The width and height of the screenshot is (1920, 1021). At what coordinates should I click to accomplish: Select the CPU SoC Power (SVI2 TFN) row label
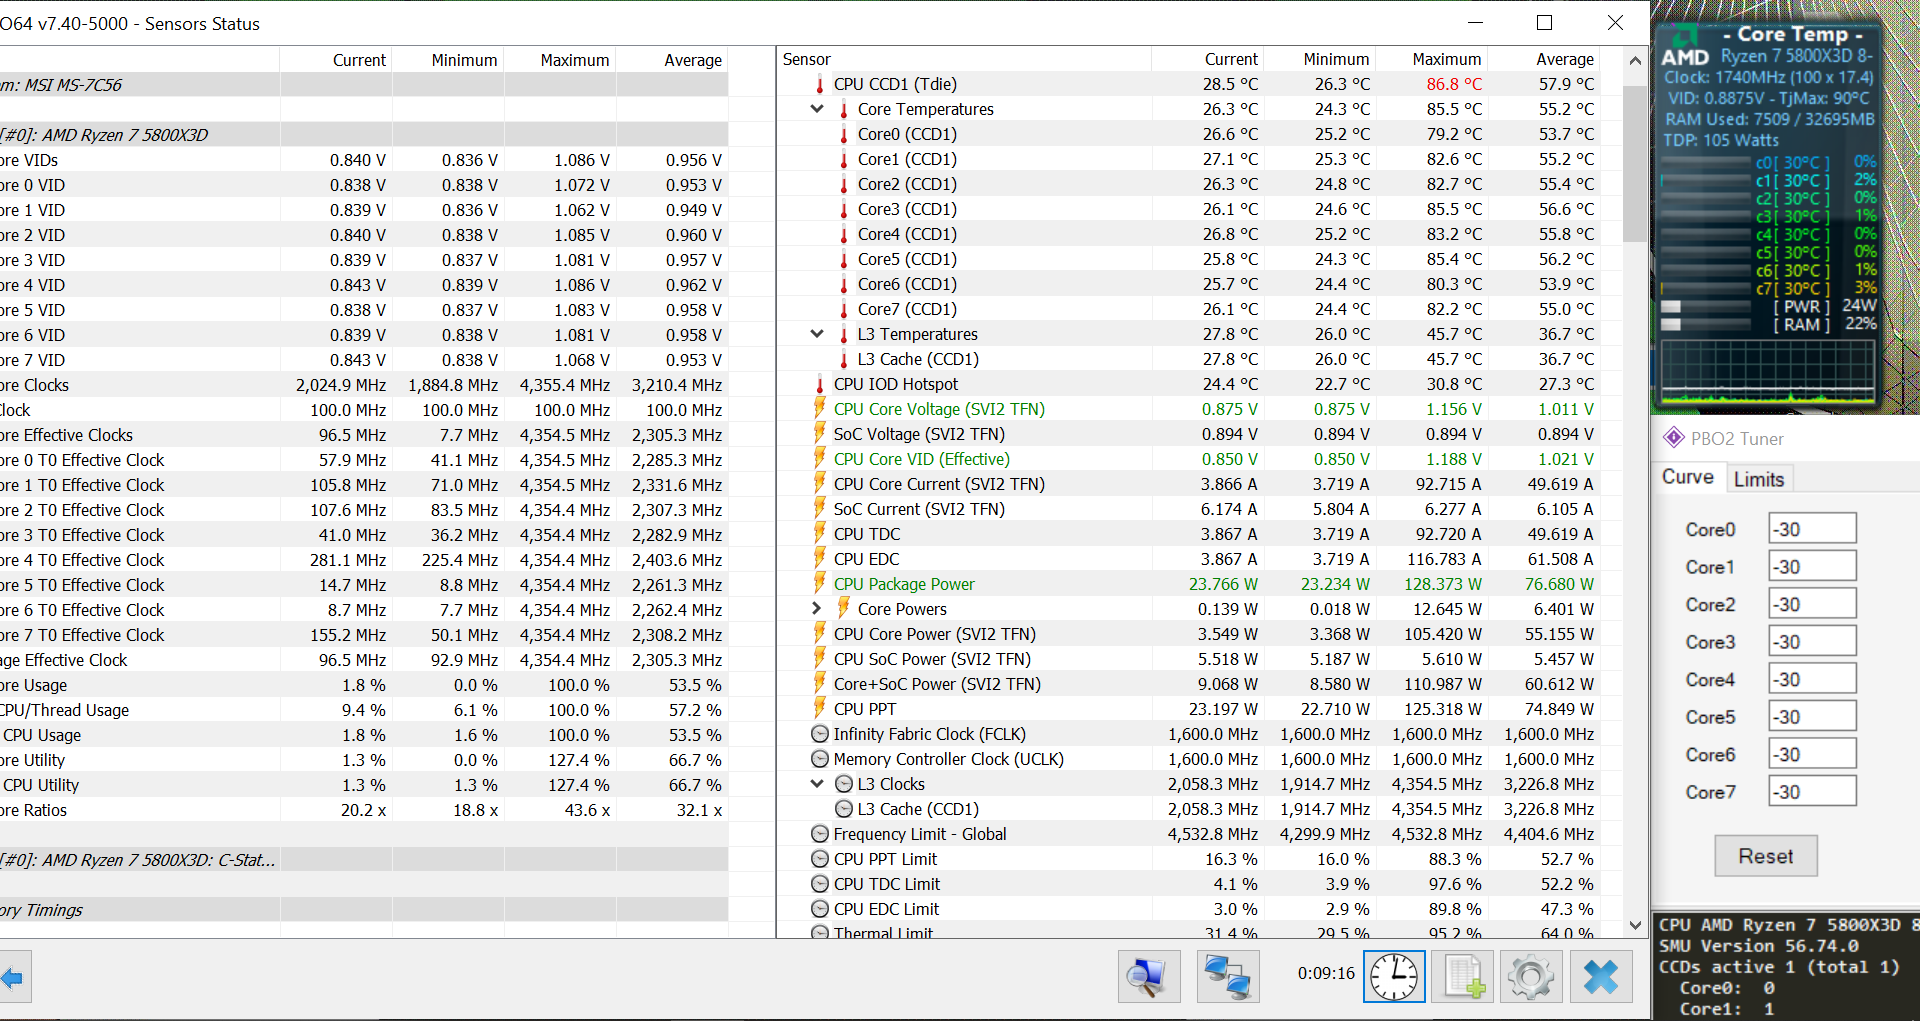tap(932, 659)
